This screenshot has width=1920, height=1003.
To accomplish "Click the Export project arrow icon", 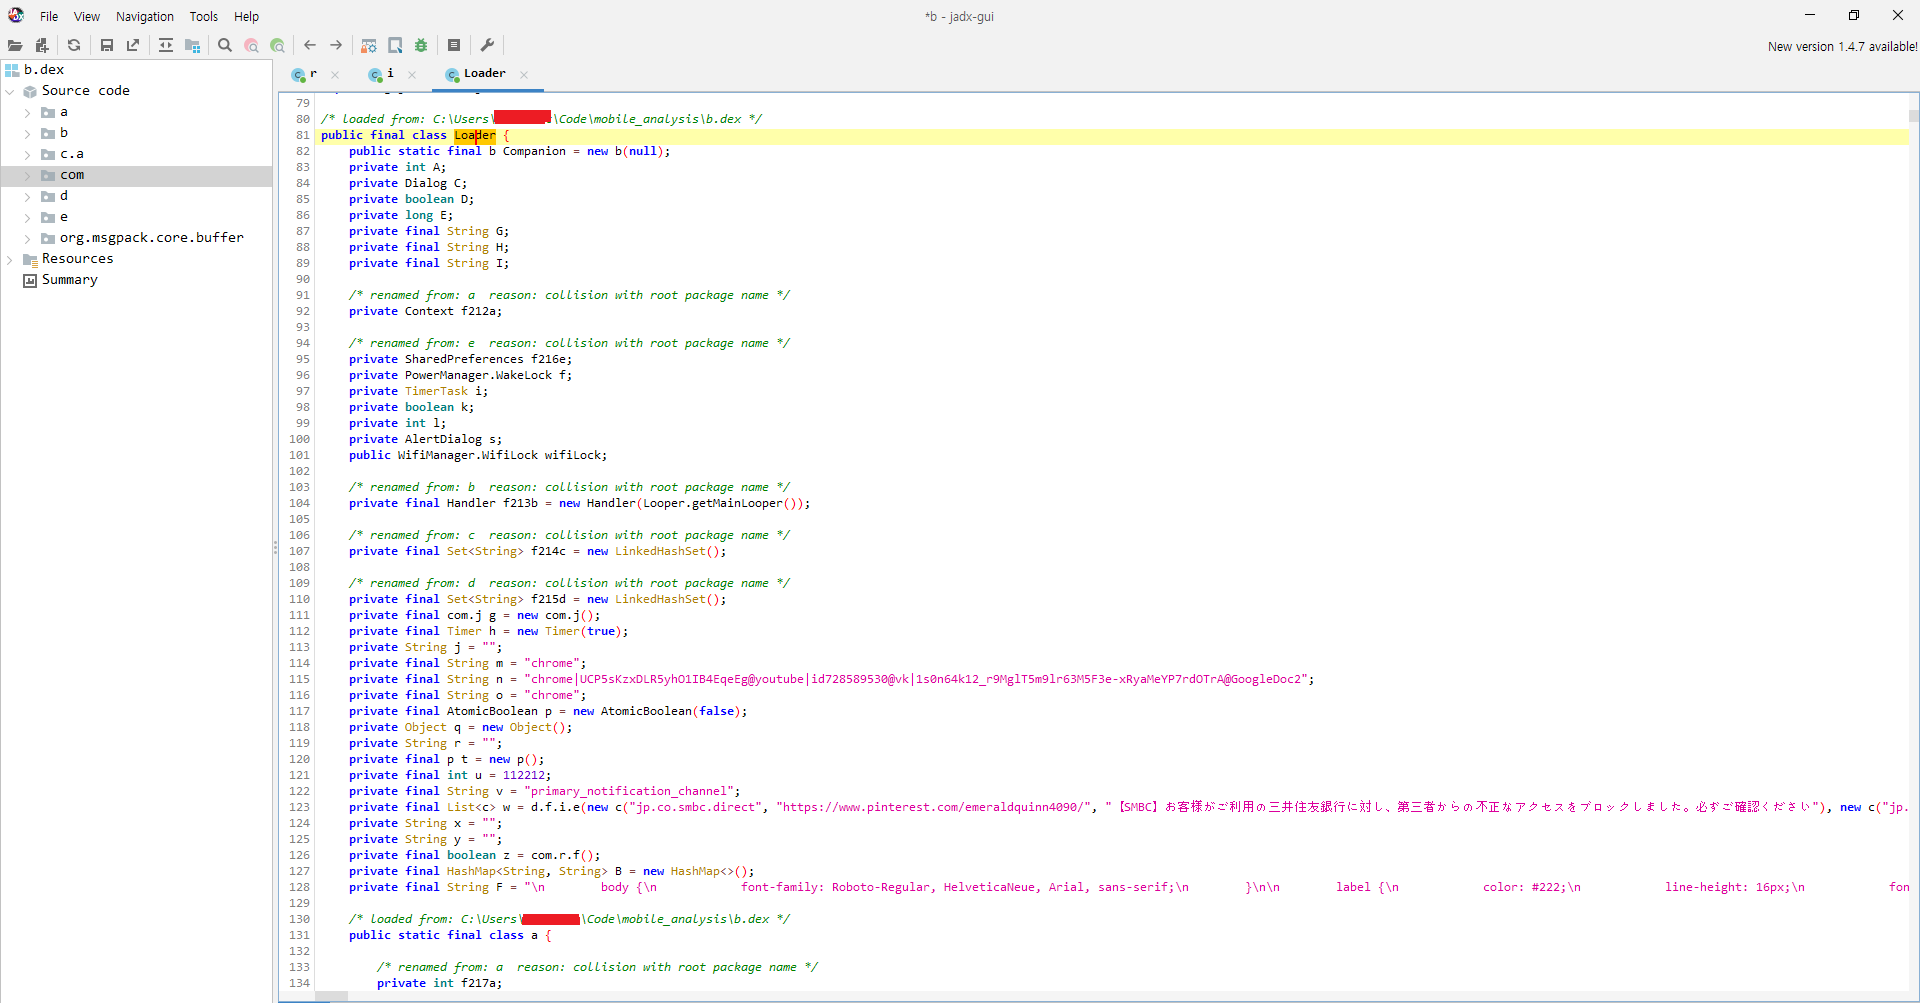I will tap(133, 45).
